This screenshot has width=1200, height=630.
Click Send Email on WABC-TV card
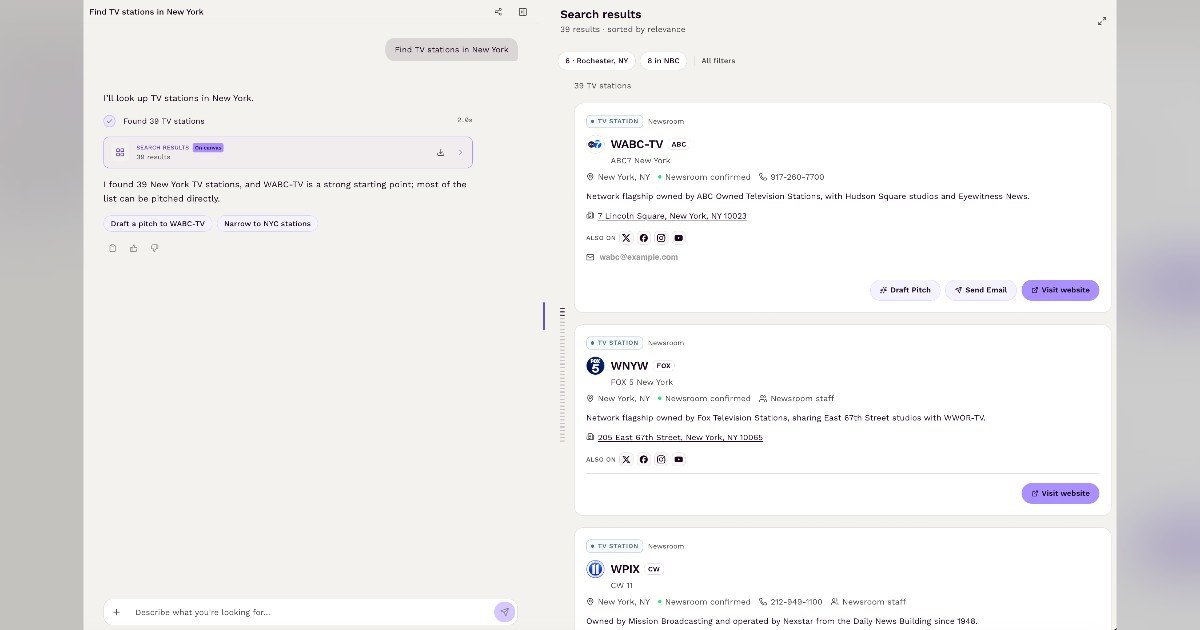click(x=981, y=290)
